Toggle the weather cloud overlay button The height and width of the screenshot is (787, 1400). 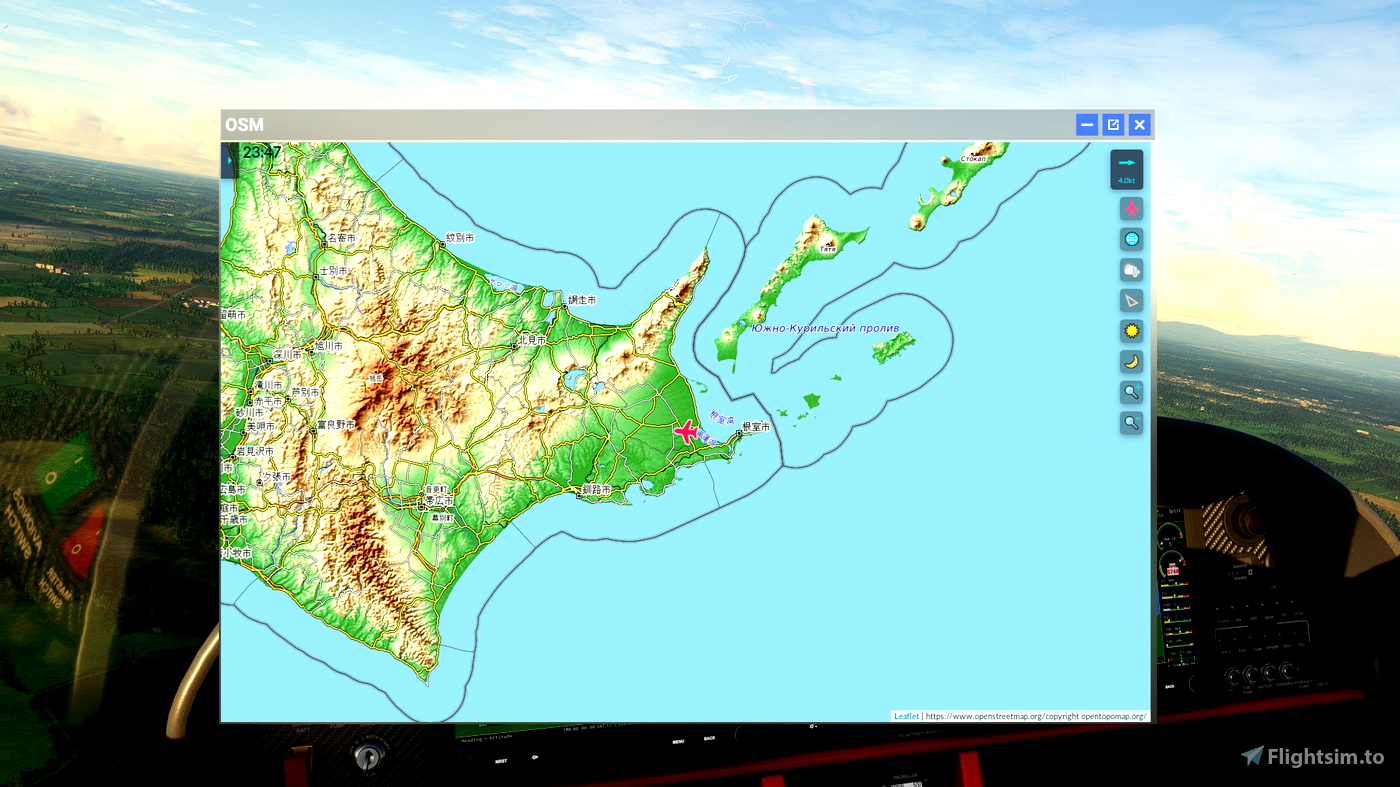click(1131, 270)
